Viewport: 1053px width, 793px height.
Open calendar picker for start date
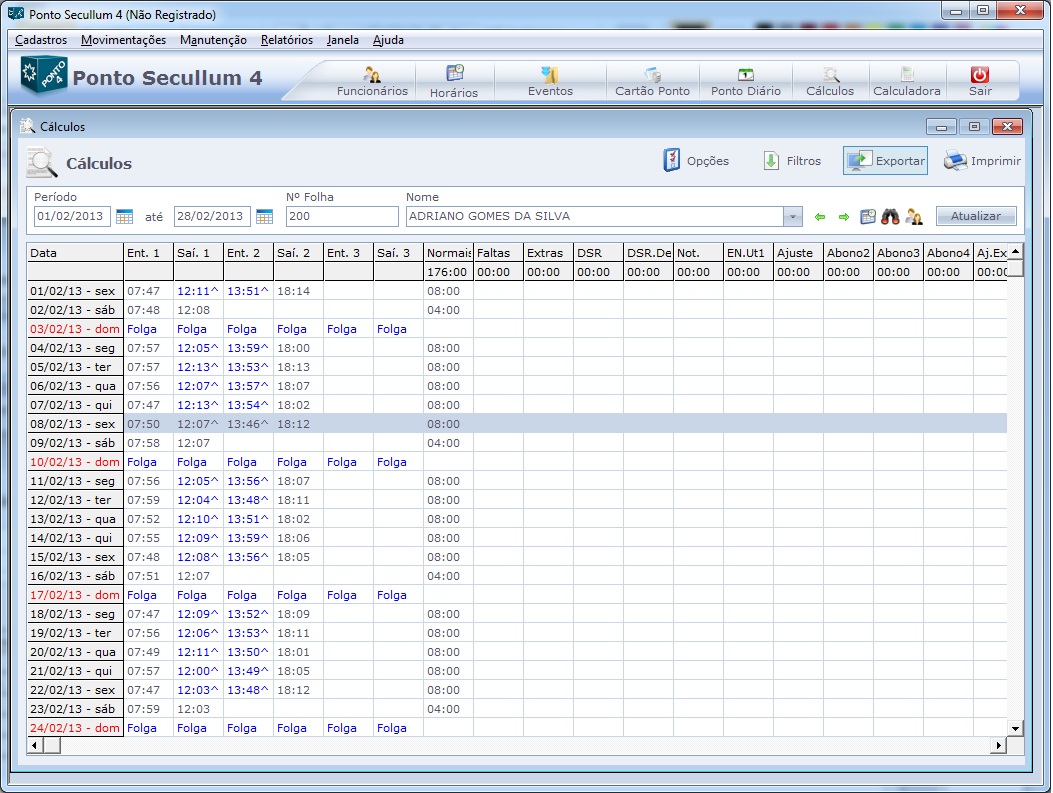pos(124,216)
